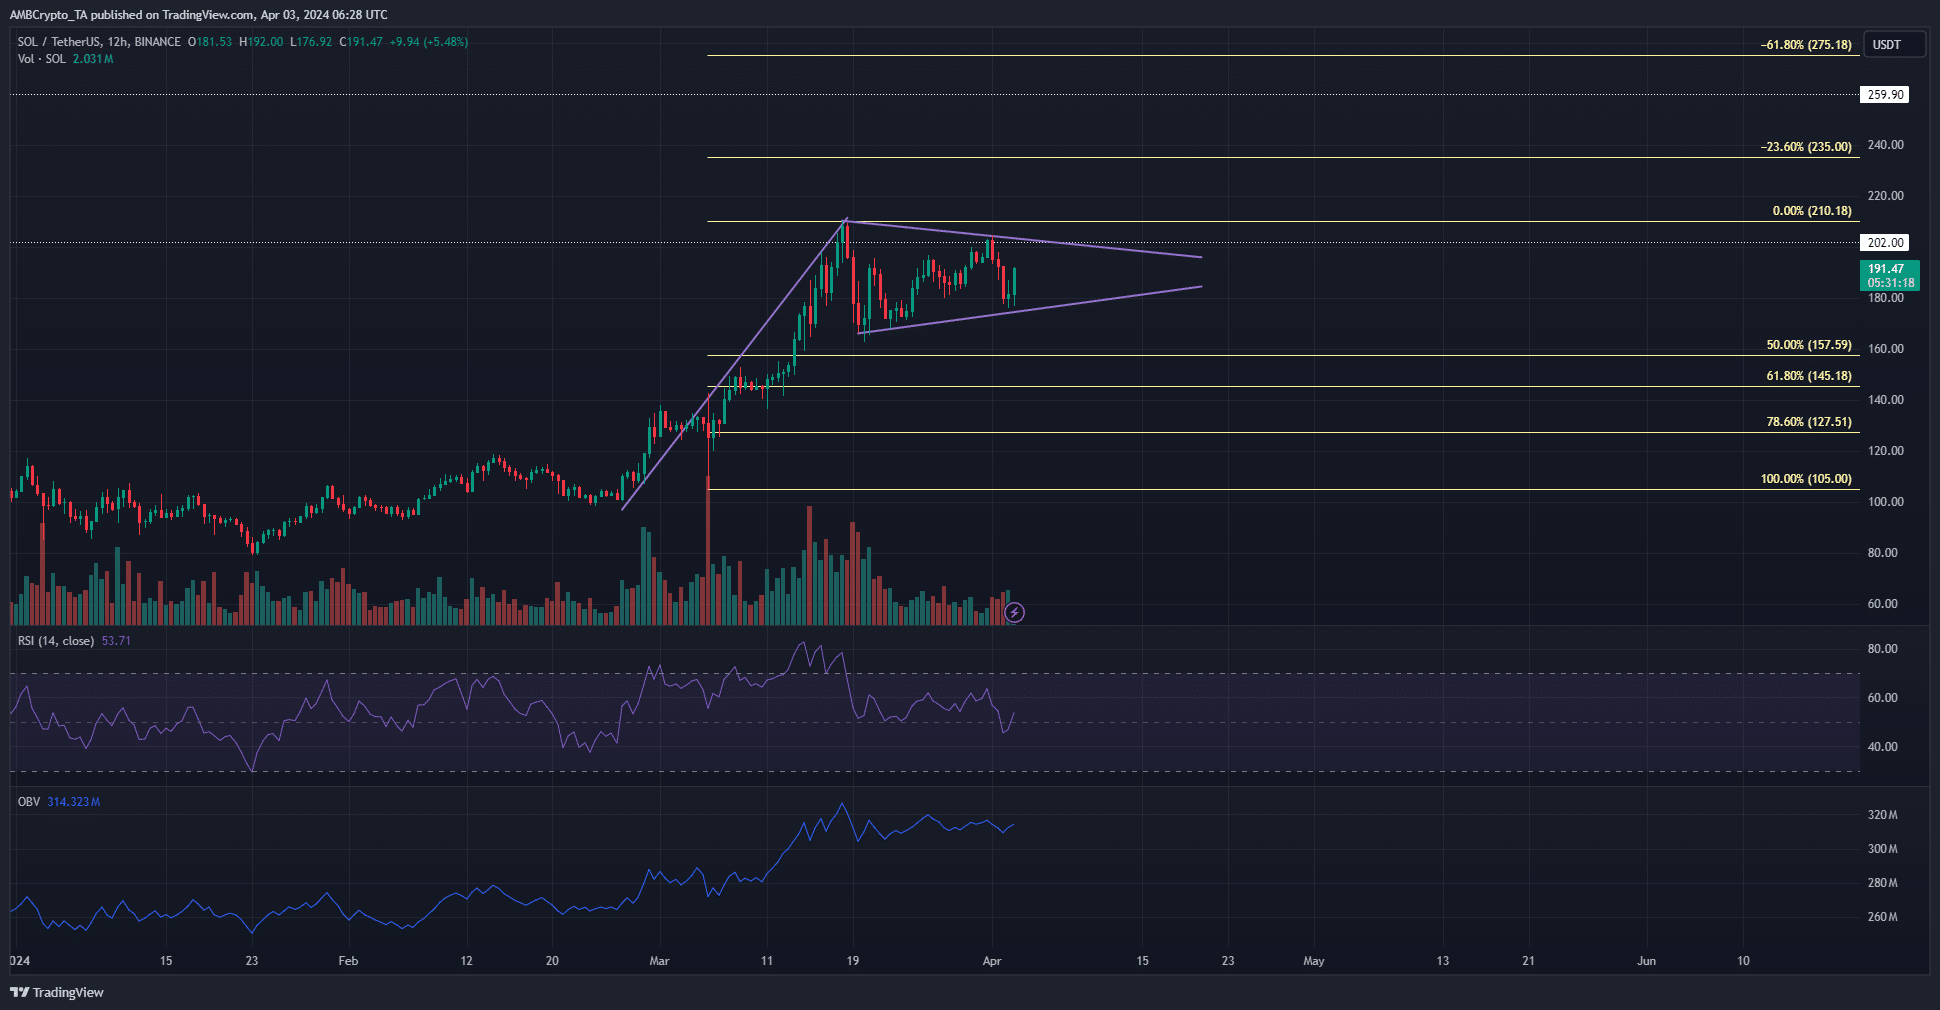
Task: Open the USDT currency selector
Action: (x=1894, y=44)
